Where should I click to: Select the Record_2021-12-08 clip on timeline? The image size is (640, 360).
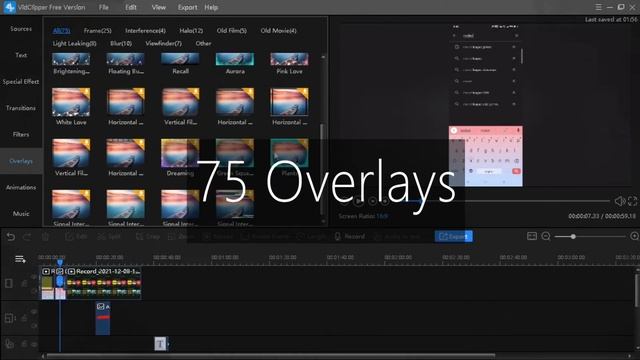click(x=104, y=283)
